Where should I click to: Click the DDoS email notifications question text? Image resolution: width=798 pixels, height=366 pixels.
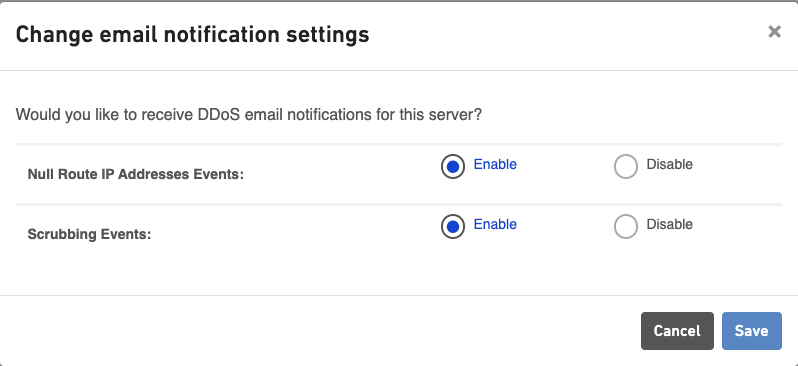click(x=248, y=115)
